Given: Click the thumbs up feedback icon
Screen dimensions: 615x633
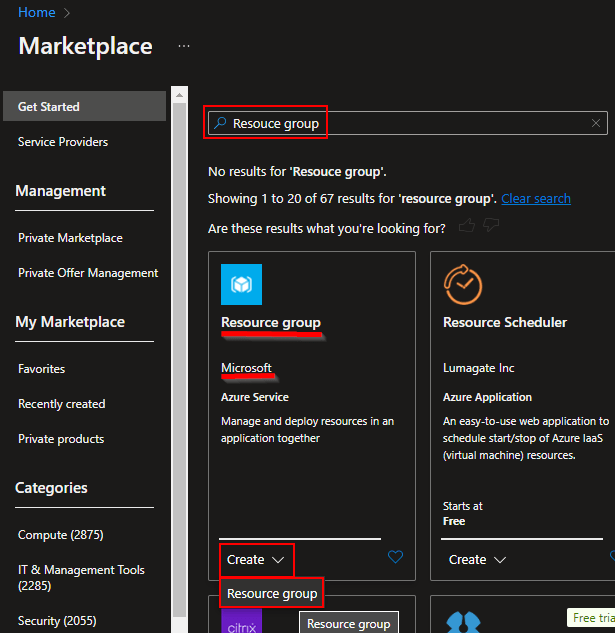Looking at the screenshot, I should point(466,227).
